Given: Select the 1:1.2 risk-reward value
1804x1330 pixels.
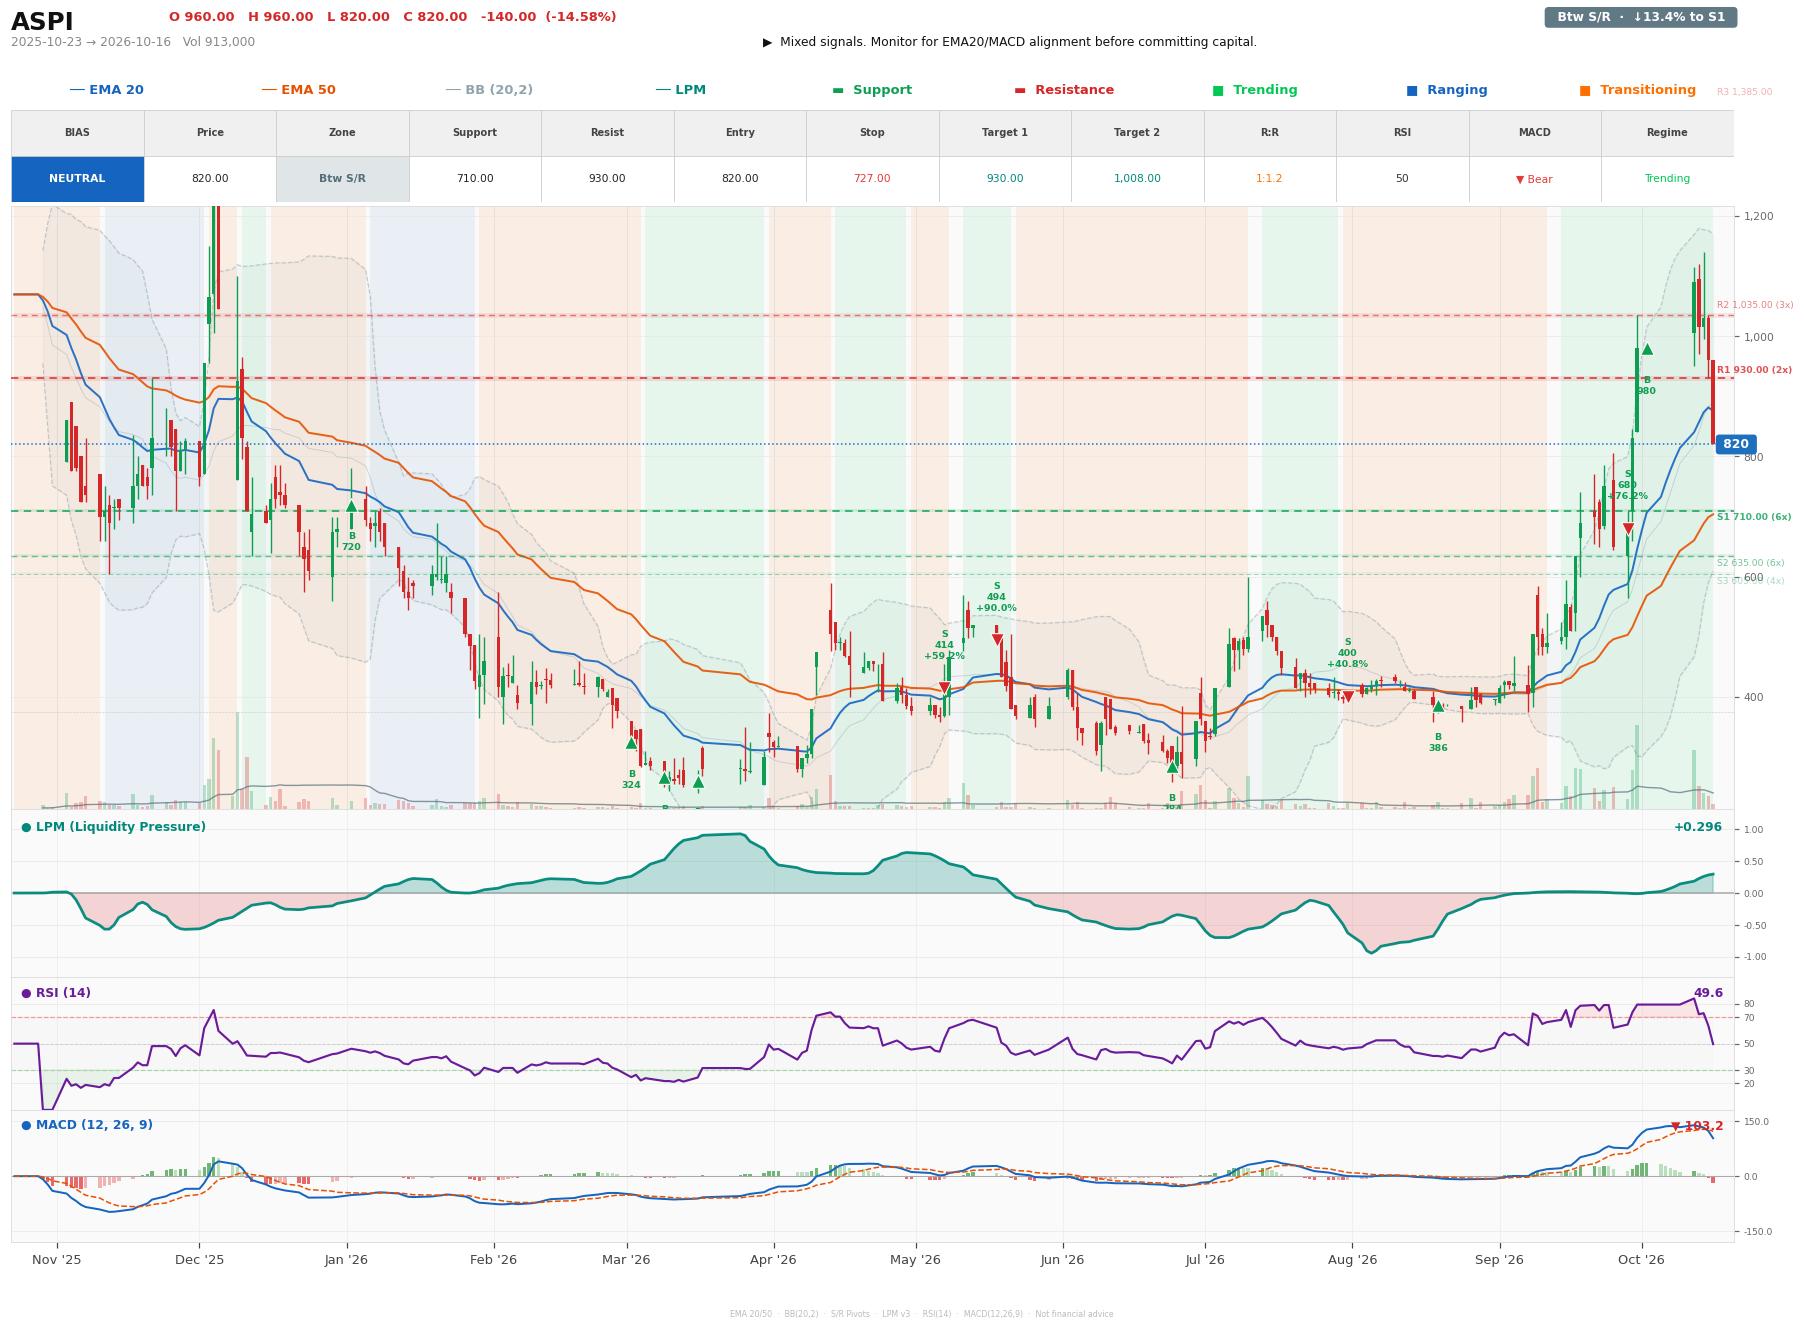Looking at the screenshot, I should (x=1269, y=179).
